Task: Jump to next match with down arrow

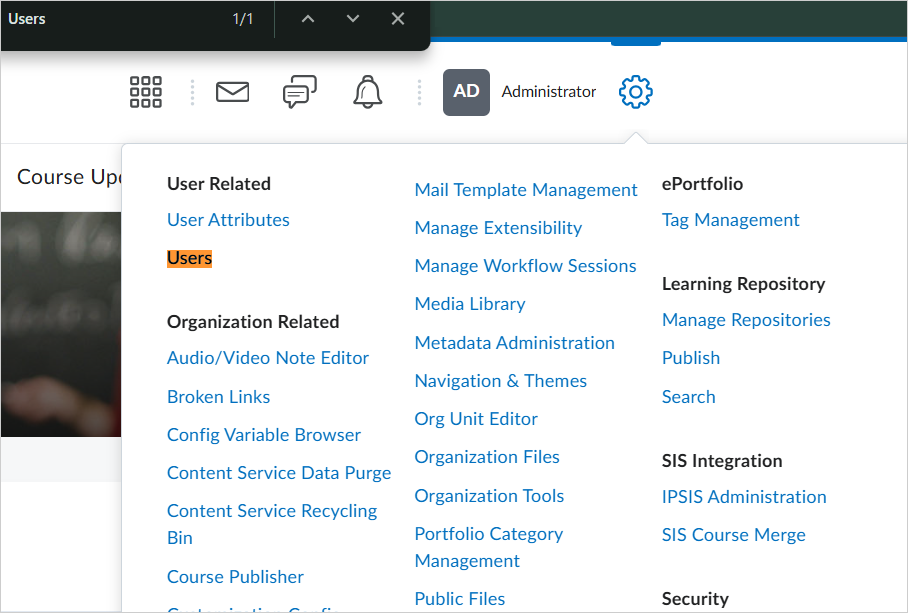Action: (x=352, y=18)
